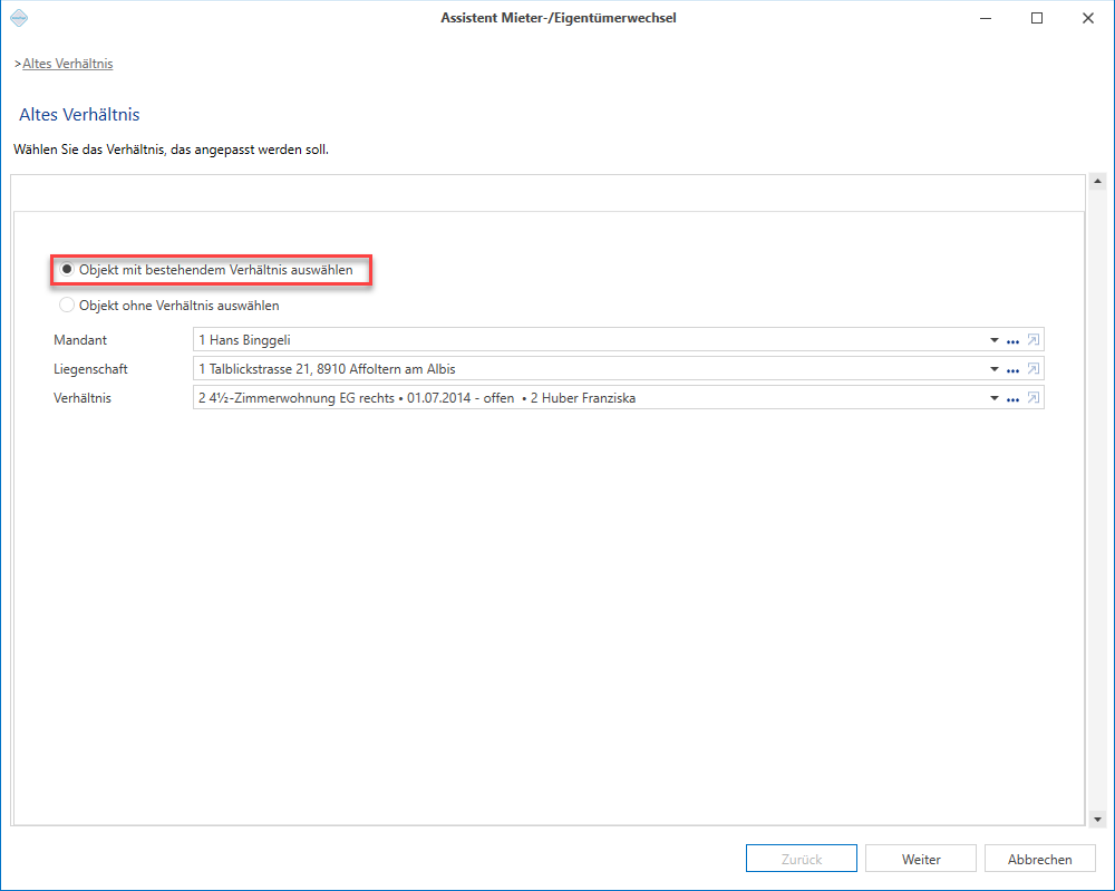Image resolution: width=1115 pixels, height=891 pixels.
Task: Select 'Objekt ohne Verhältnis auswählen' radio button
Action: click(67, 305)
